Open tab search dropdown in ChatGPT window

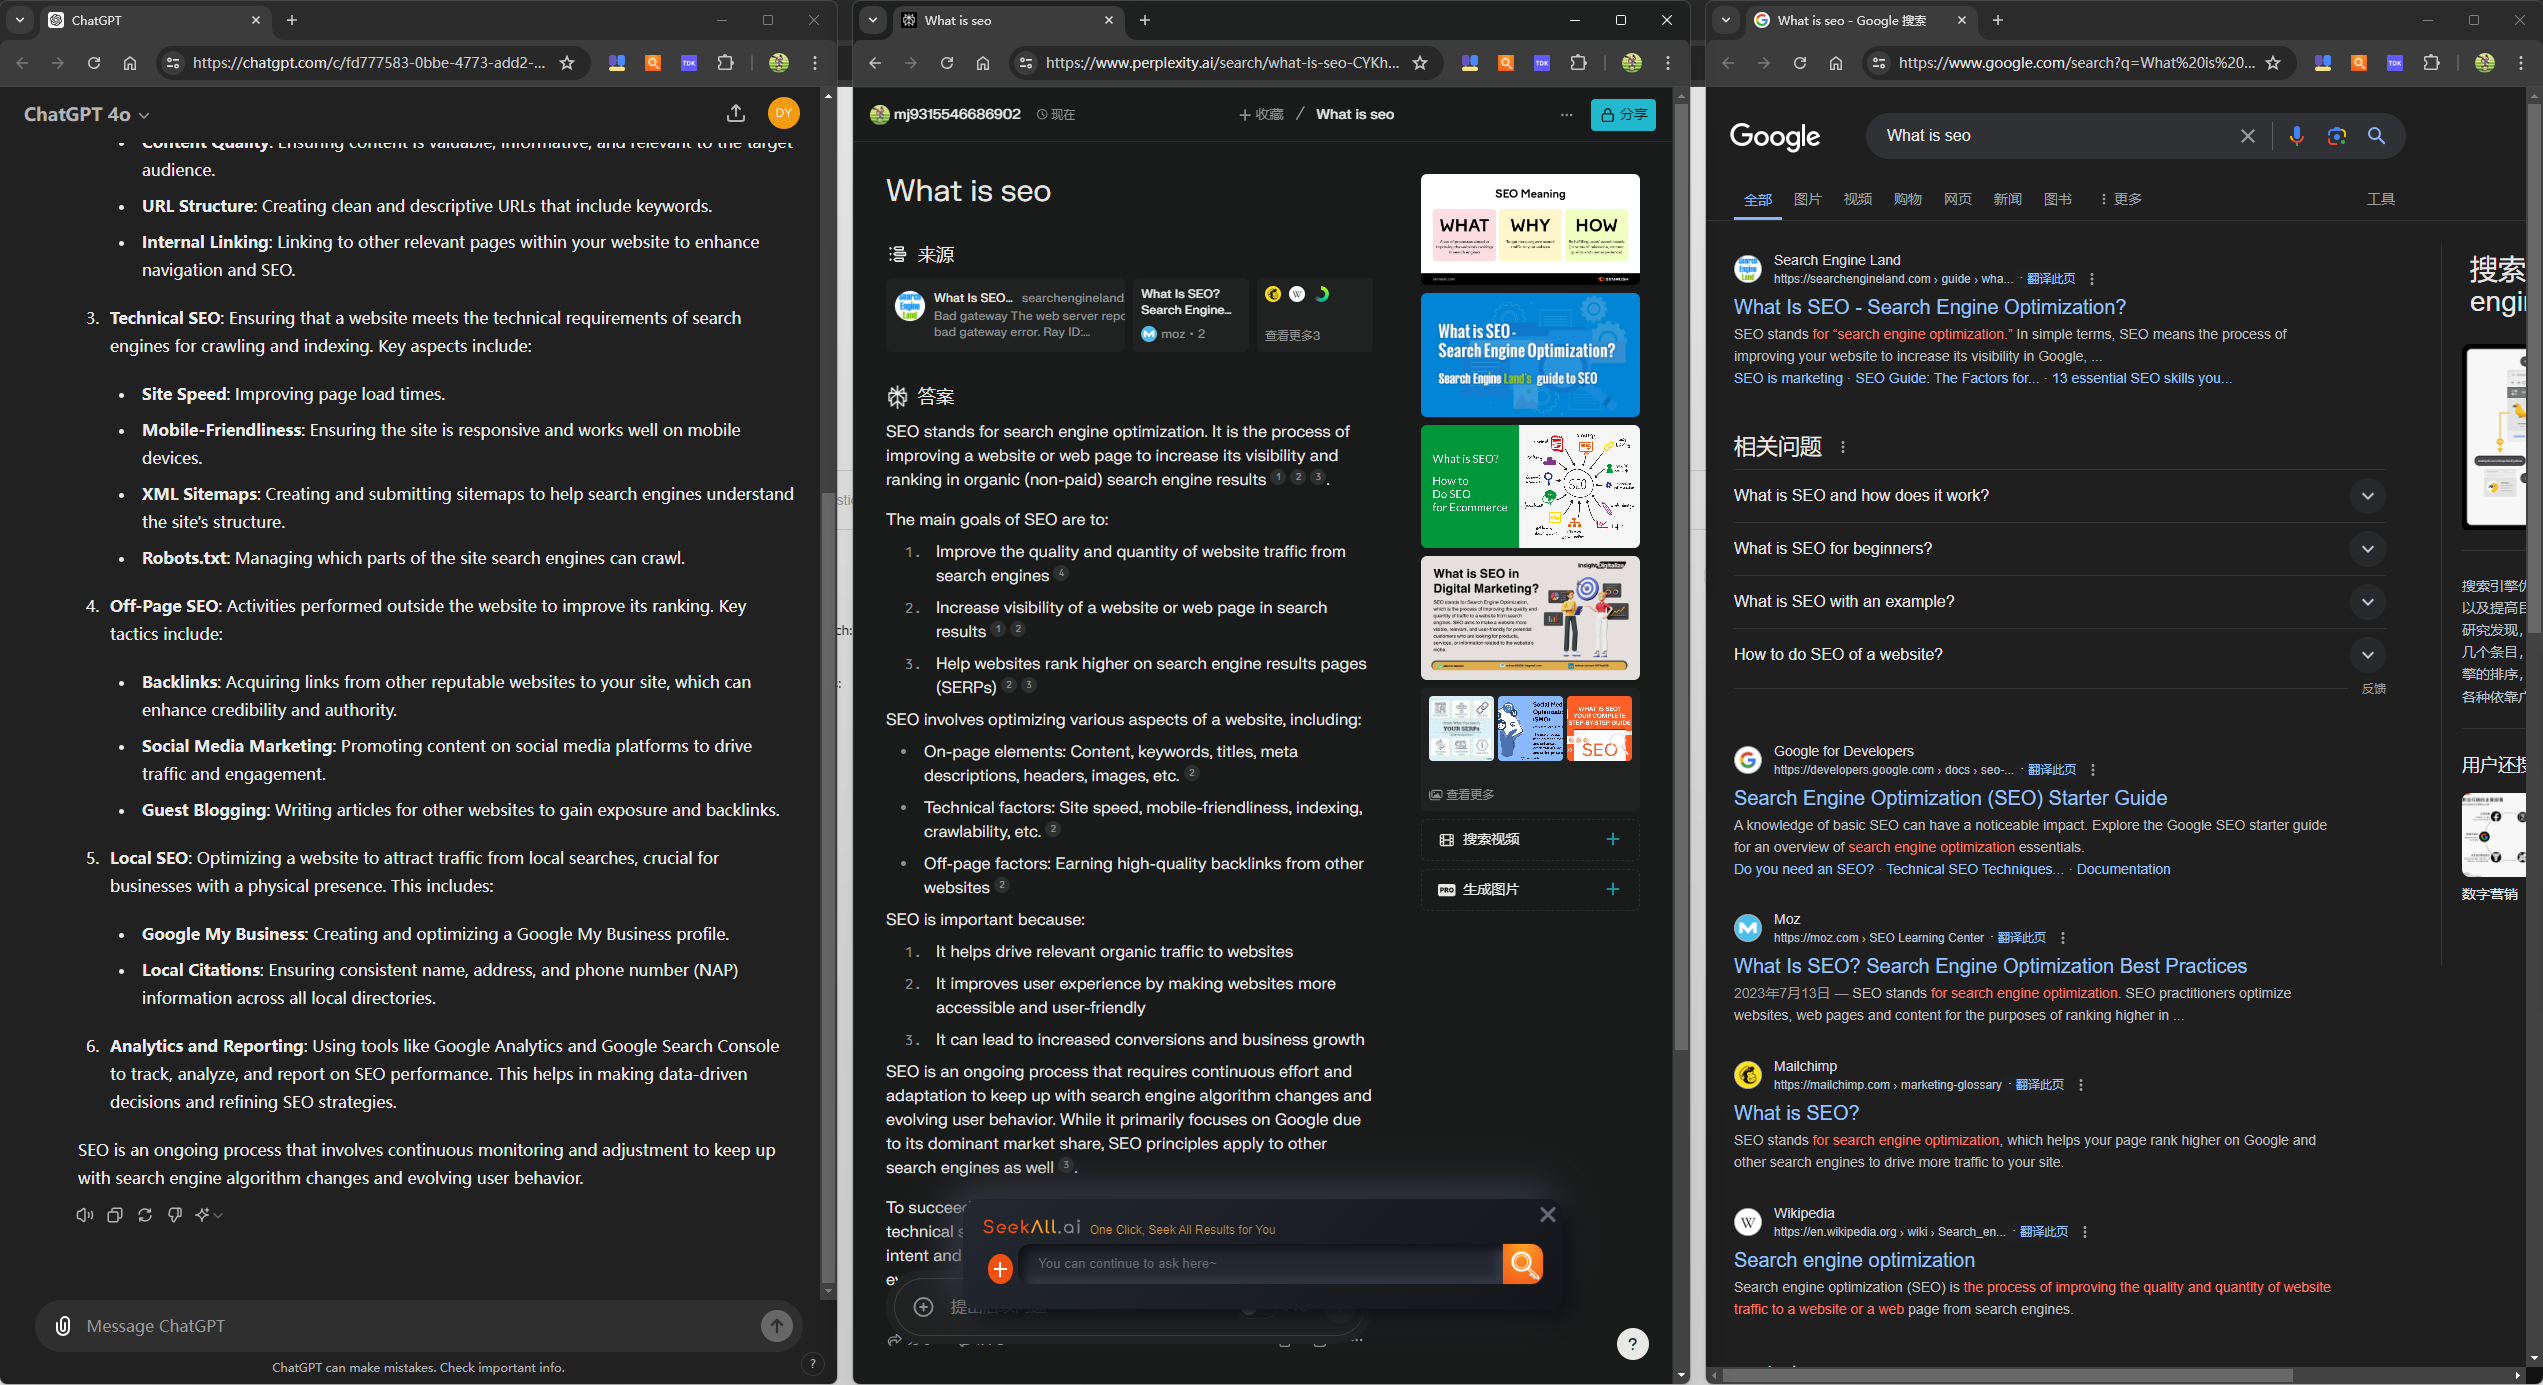20,20
